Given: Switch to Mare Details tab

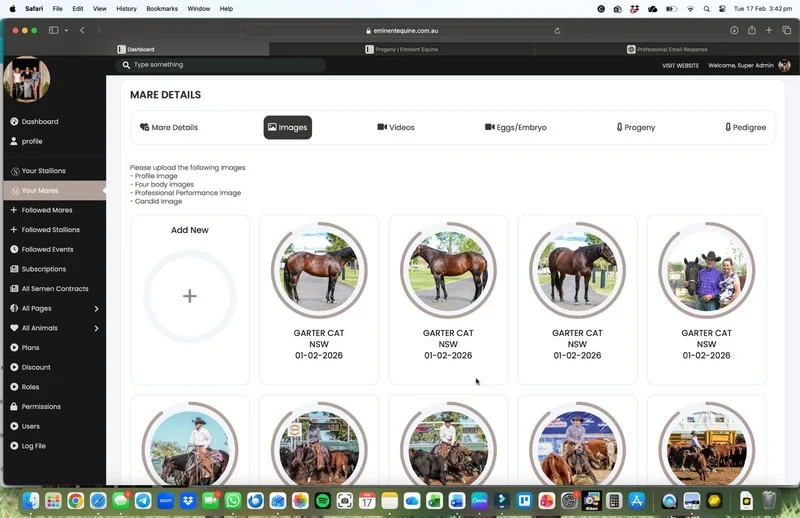Looking at the screenshot, I should [x=169, y=128].
